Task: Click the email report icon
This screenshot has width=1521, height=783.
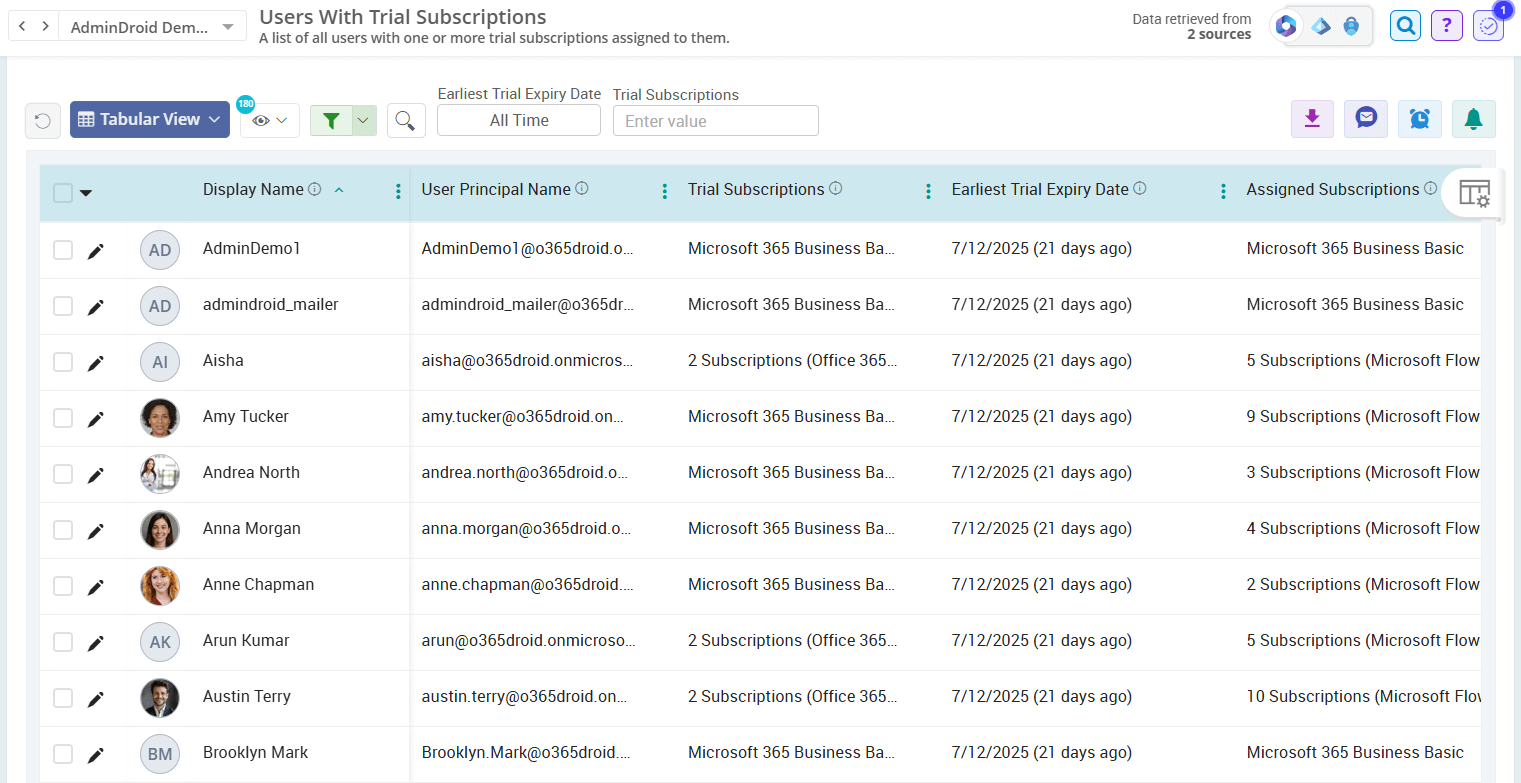Action: [x=1365, y=118]
